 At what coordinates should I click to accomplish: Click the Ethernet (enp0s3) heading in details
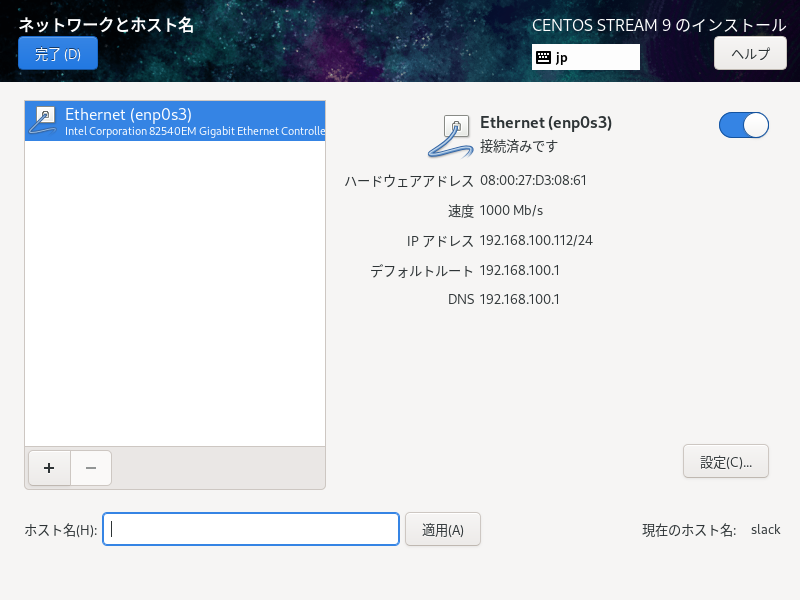546,122
